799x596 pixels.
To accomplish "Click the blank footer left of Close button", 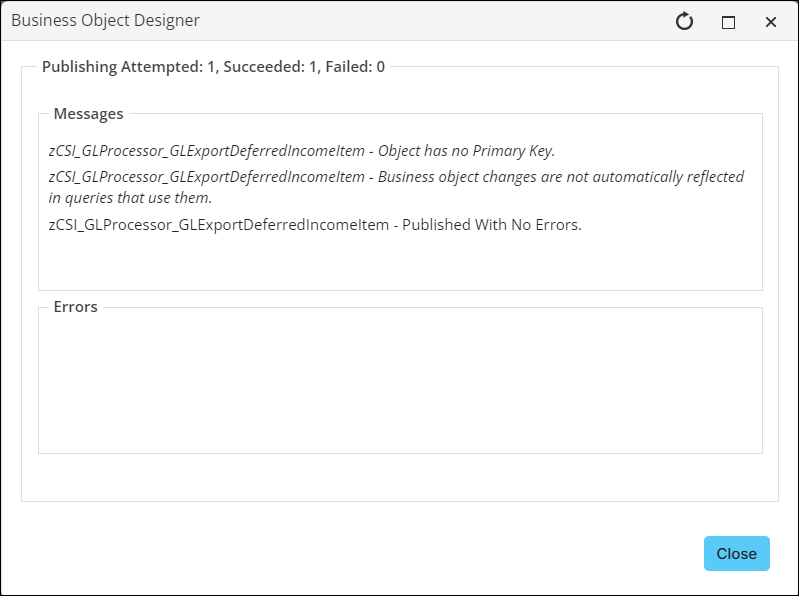I will tap(400, 553).
